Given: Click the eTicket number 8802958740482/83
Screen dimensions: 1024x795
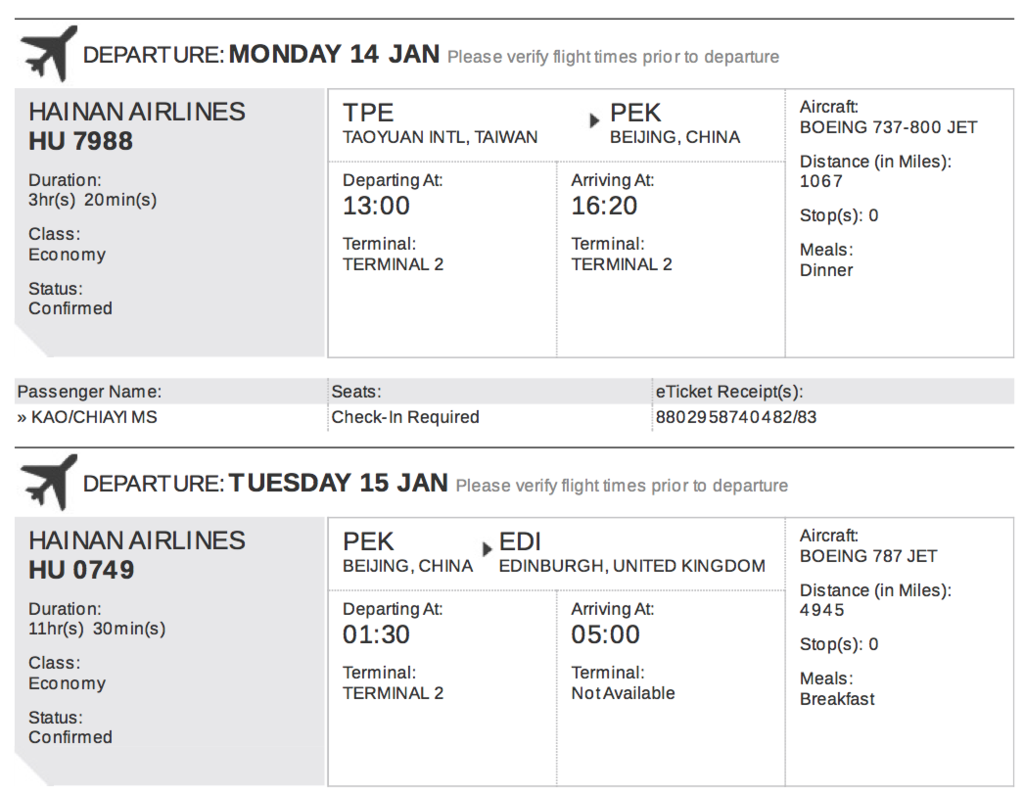Looking at the screenshot, I should coord(736,417).
